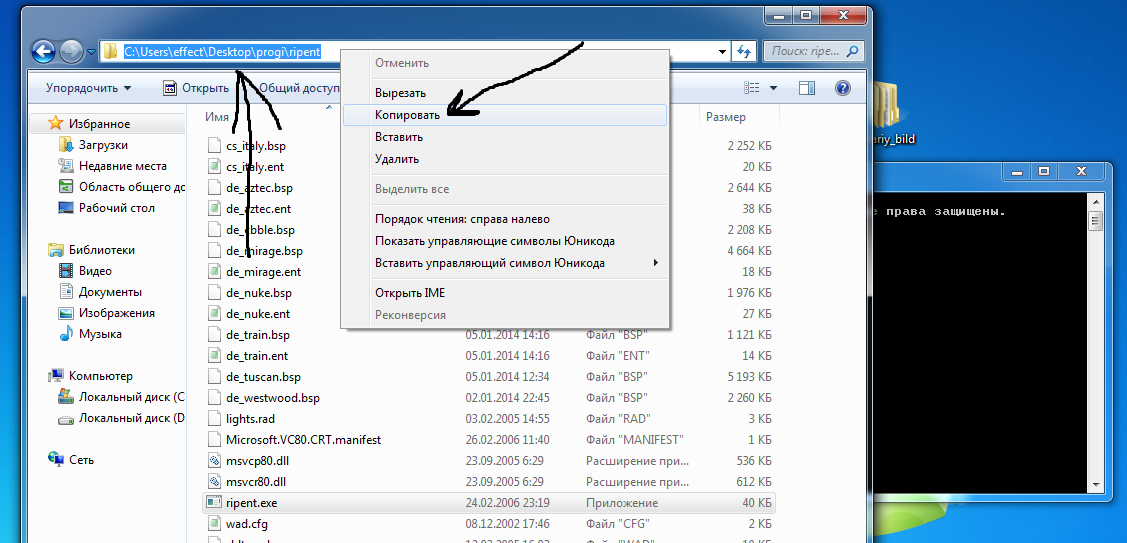Choose Вставить in context menu
Viewport: 1127px width, 543px height.
(505, 137)
